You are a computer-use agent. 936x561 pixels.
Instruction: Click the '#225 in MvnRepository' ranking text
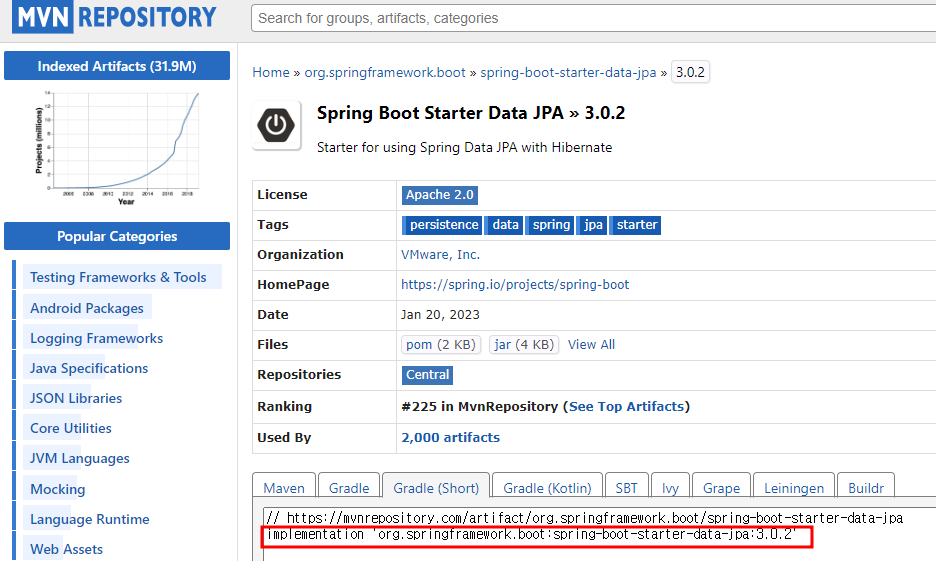[480, 406]
